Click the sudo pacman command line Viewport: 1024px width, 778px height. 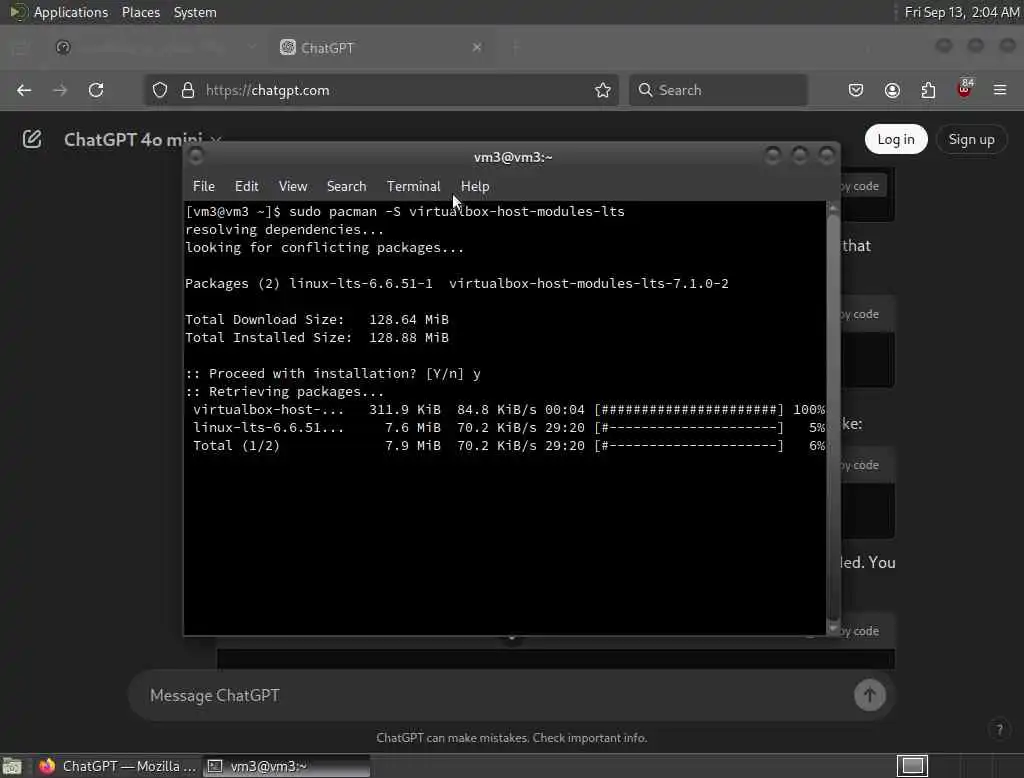coord(405,212)
